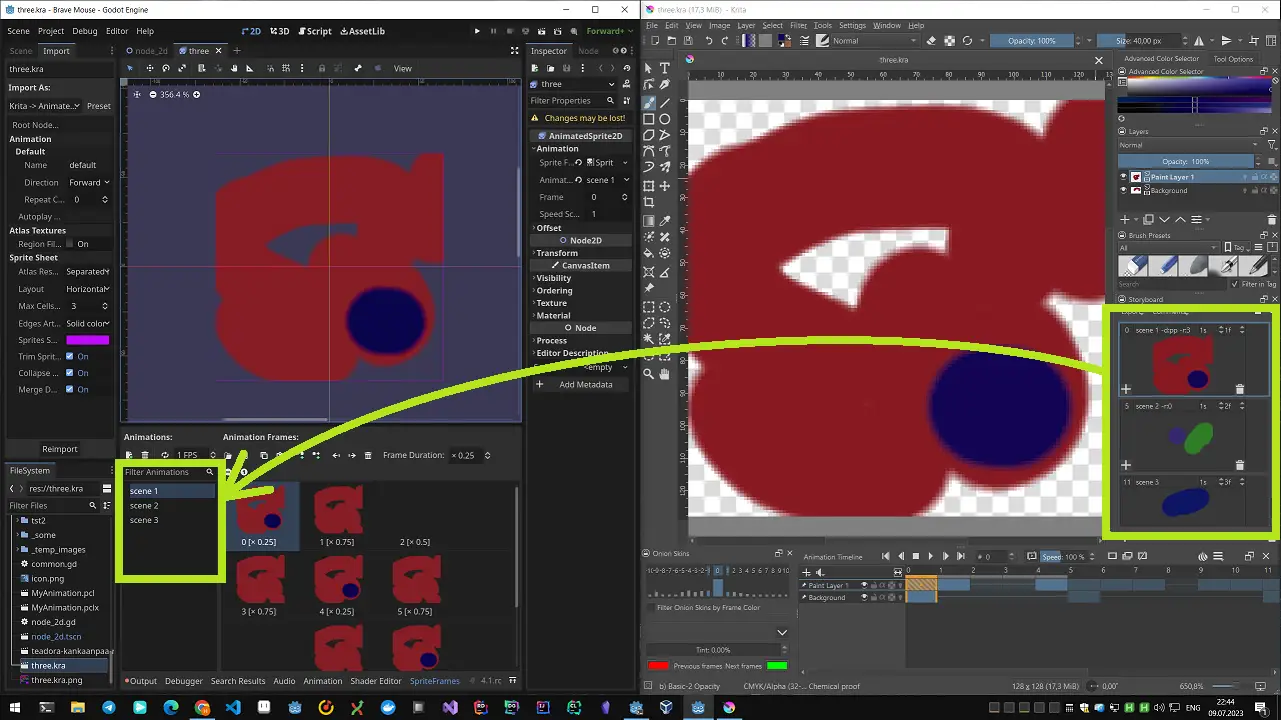The image size is (1281, 720).
Task: Click Godot viewport zoom-out minus icon
Action: click(152, 94)
